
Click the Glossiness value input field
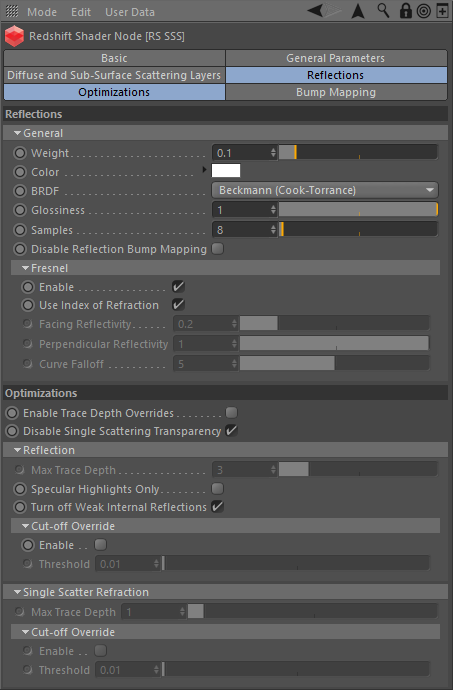[241, 210]
